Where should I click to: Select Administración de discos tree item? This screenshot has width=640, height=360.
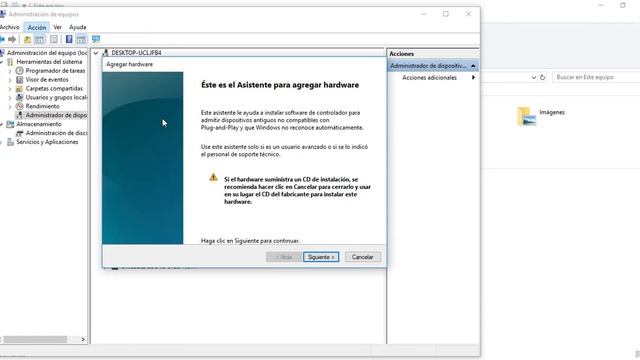tap(56, 133)
